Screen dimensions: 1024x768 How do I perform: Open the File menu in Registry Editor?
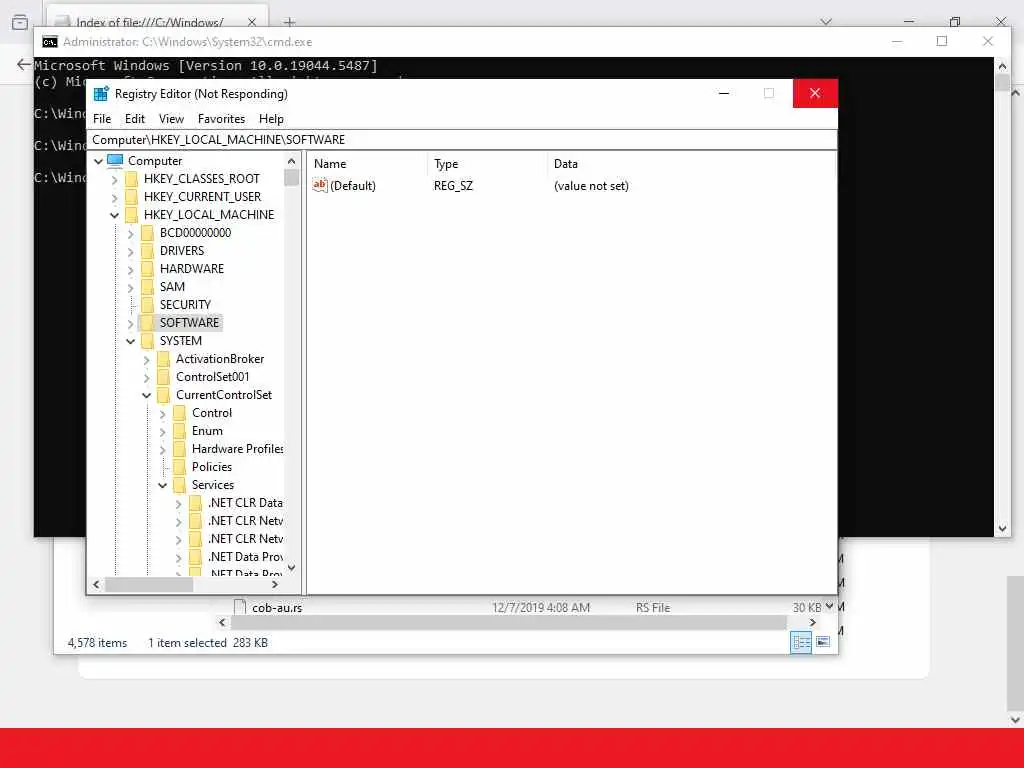coord(102,119)
